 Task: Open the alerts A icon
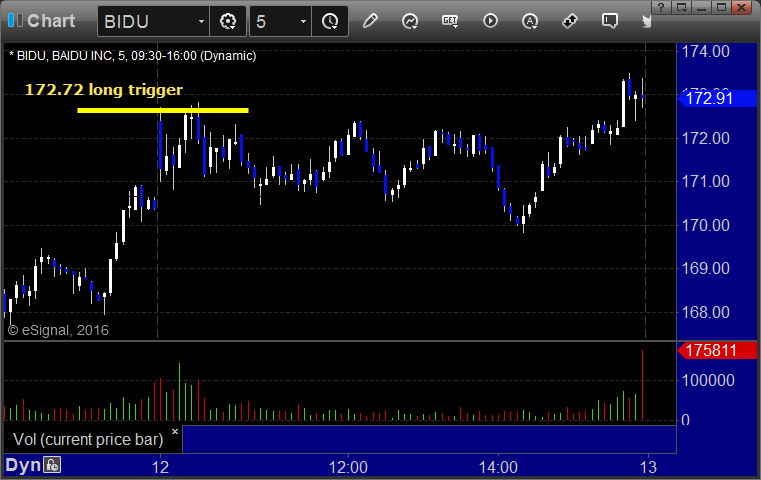coord(530,21)
